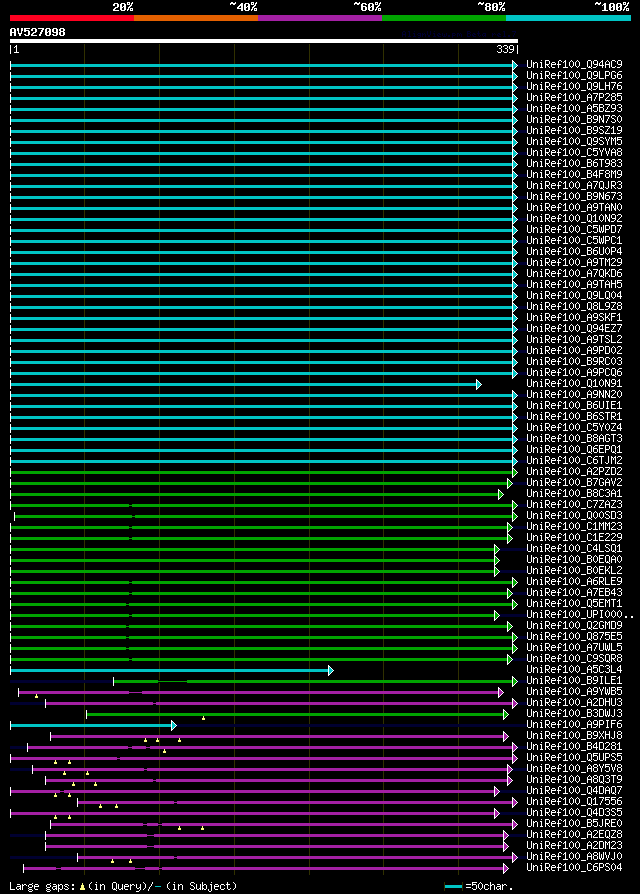Select the white AV527098 query sequence bar
Viewport: 640px width, 894px height.
point(263,41)
